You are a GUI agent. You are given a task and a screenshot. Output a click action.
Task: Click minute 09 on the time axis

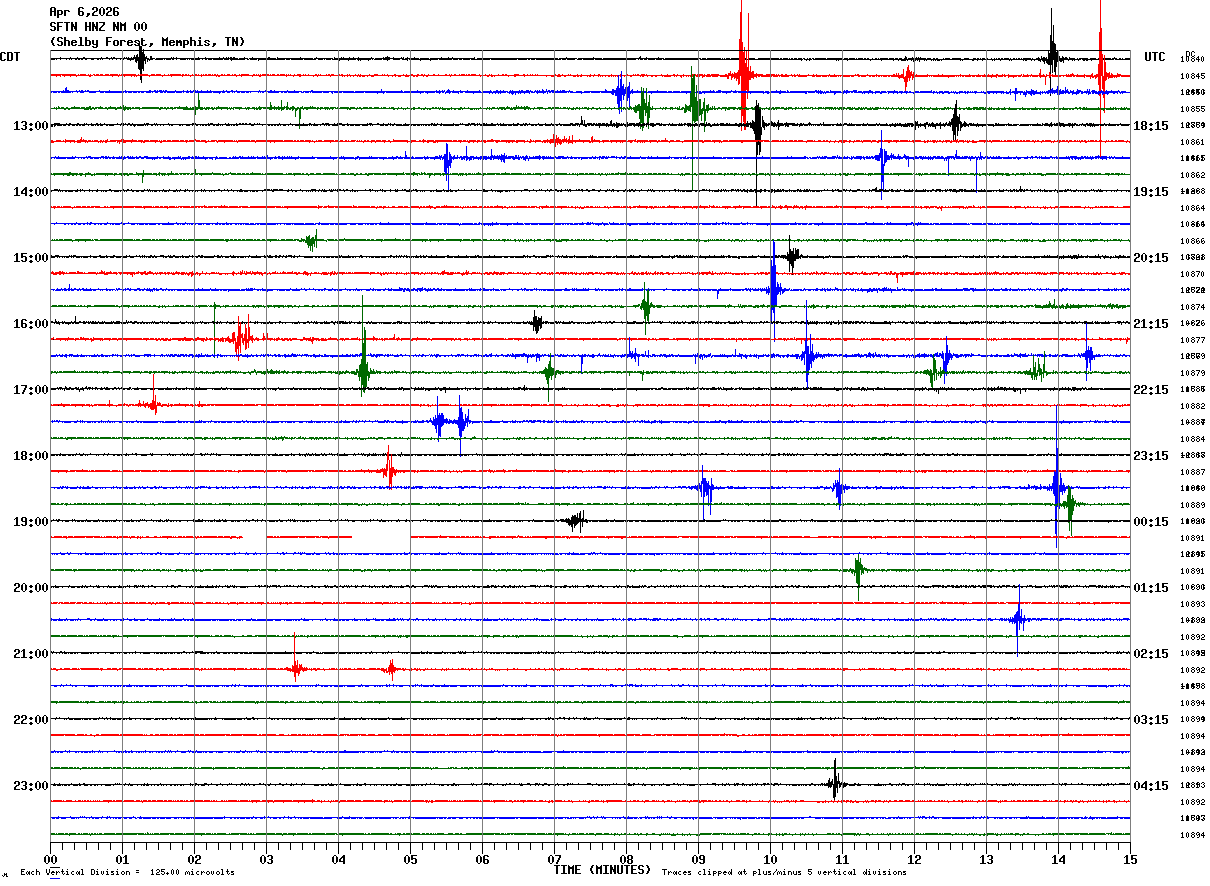pyautogui.click(x=698, y=859)
